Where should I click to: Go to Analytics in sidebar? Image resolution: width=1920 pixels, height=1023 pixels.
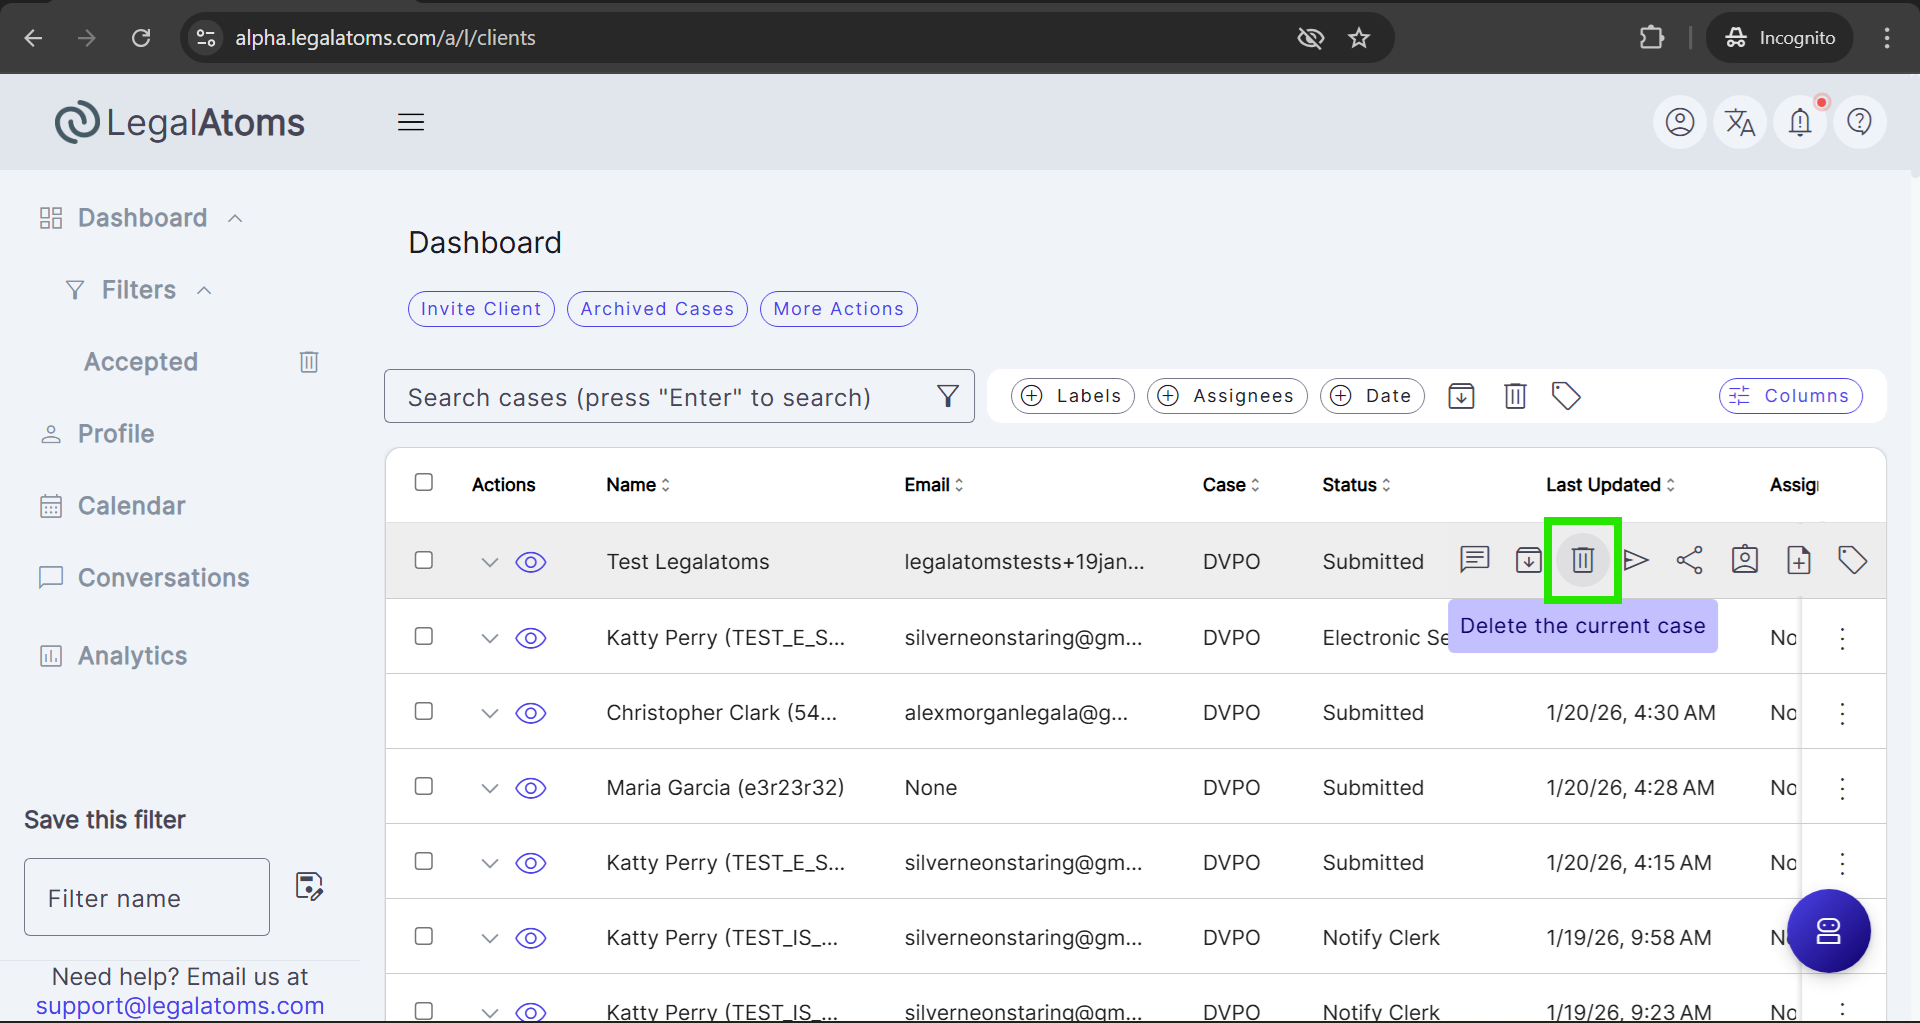coord(132,656)
